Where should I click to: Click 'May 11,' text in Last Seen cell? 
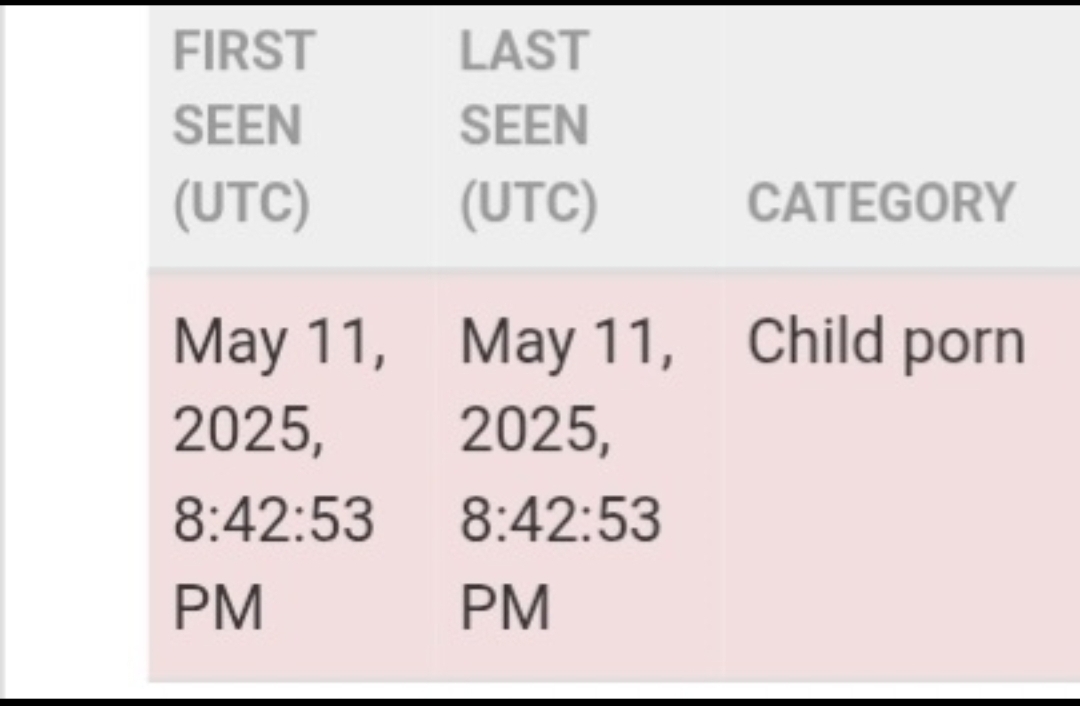(x=566, y=344)
